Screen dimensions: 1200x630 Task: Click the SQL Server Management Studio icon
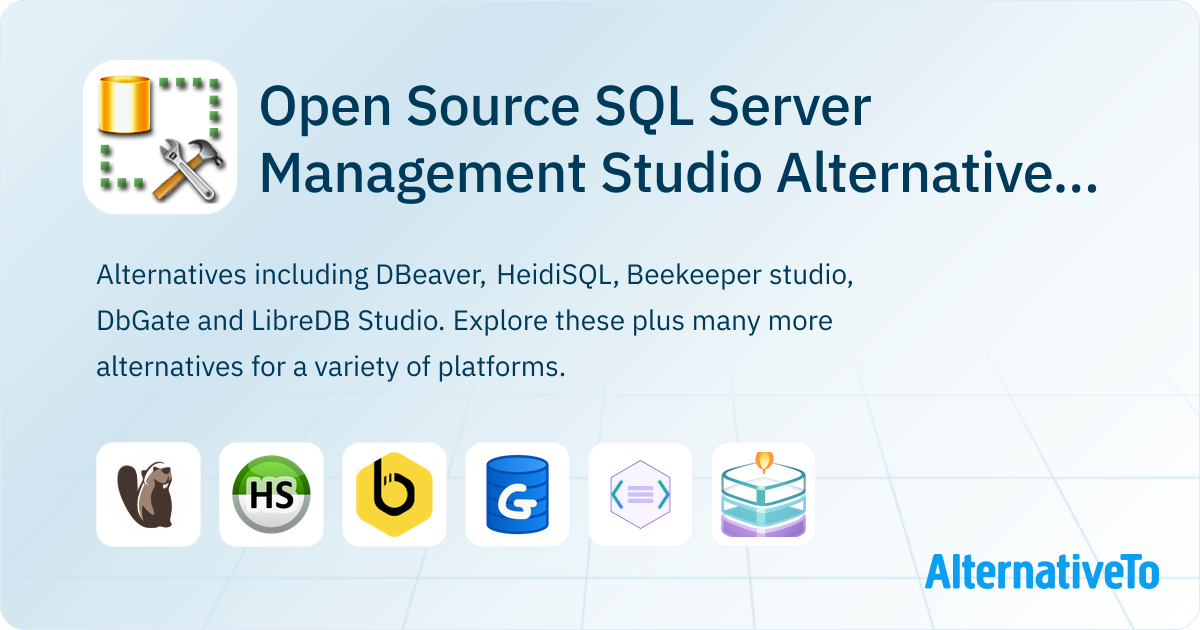click(x=160, y=137)
